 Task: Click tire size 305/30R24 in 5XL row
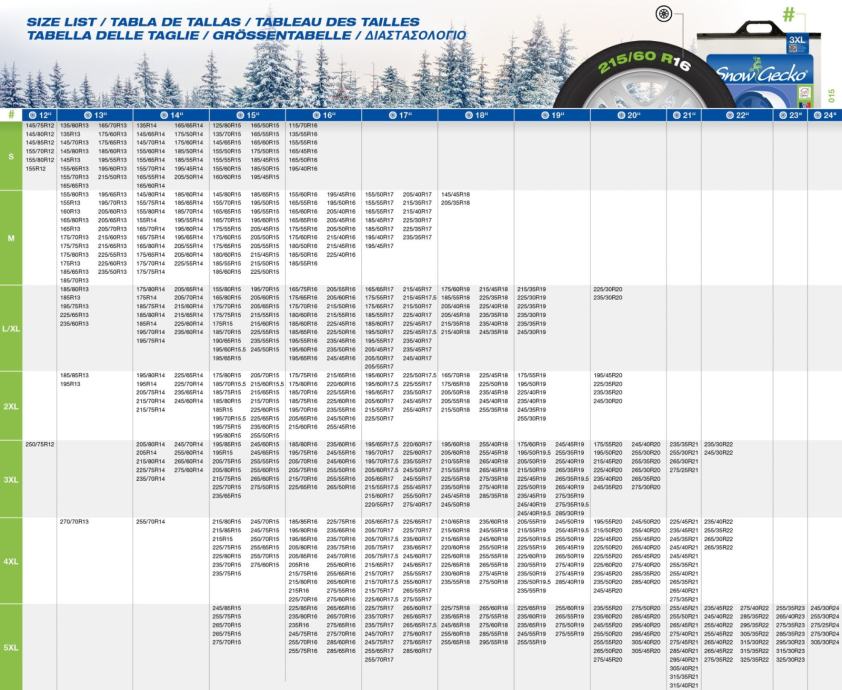click(825, 642)
